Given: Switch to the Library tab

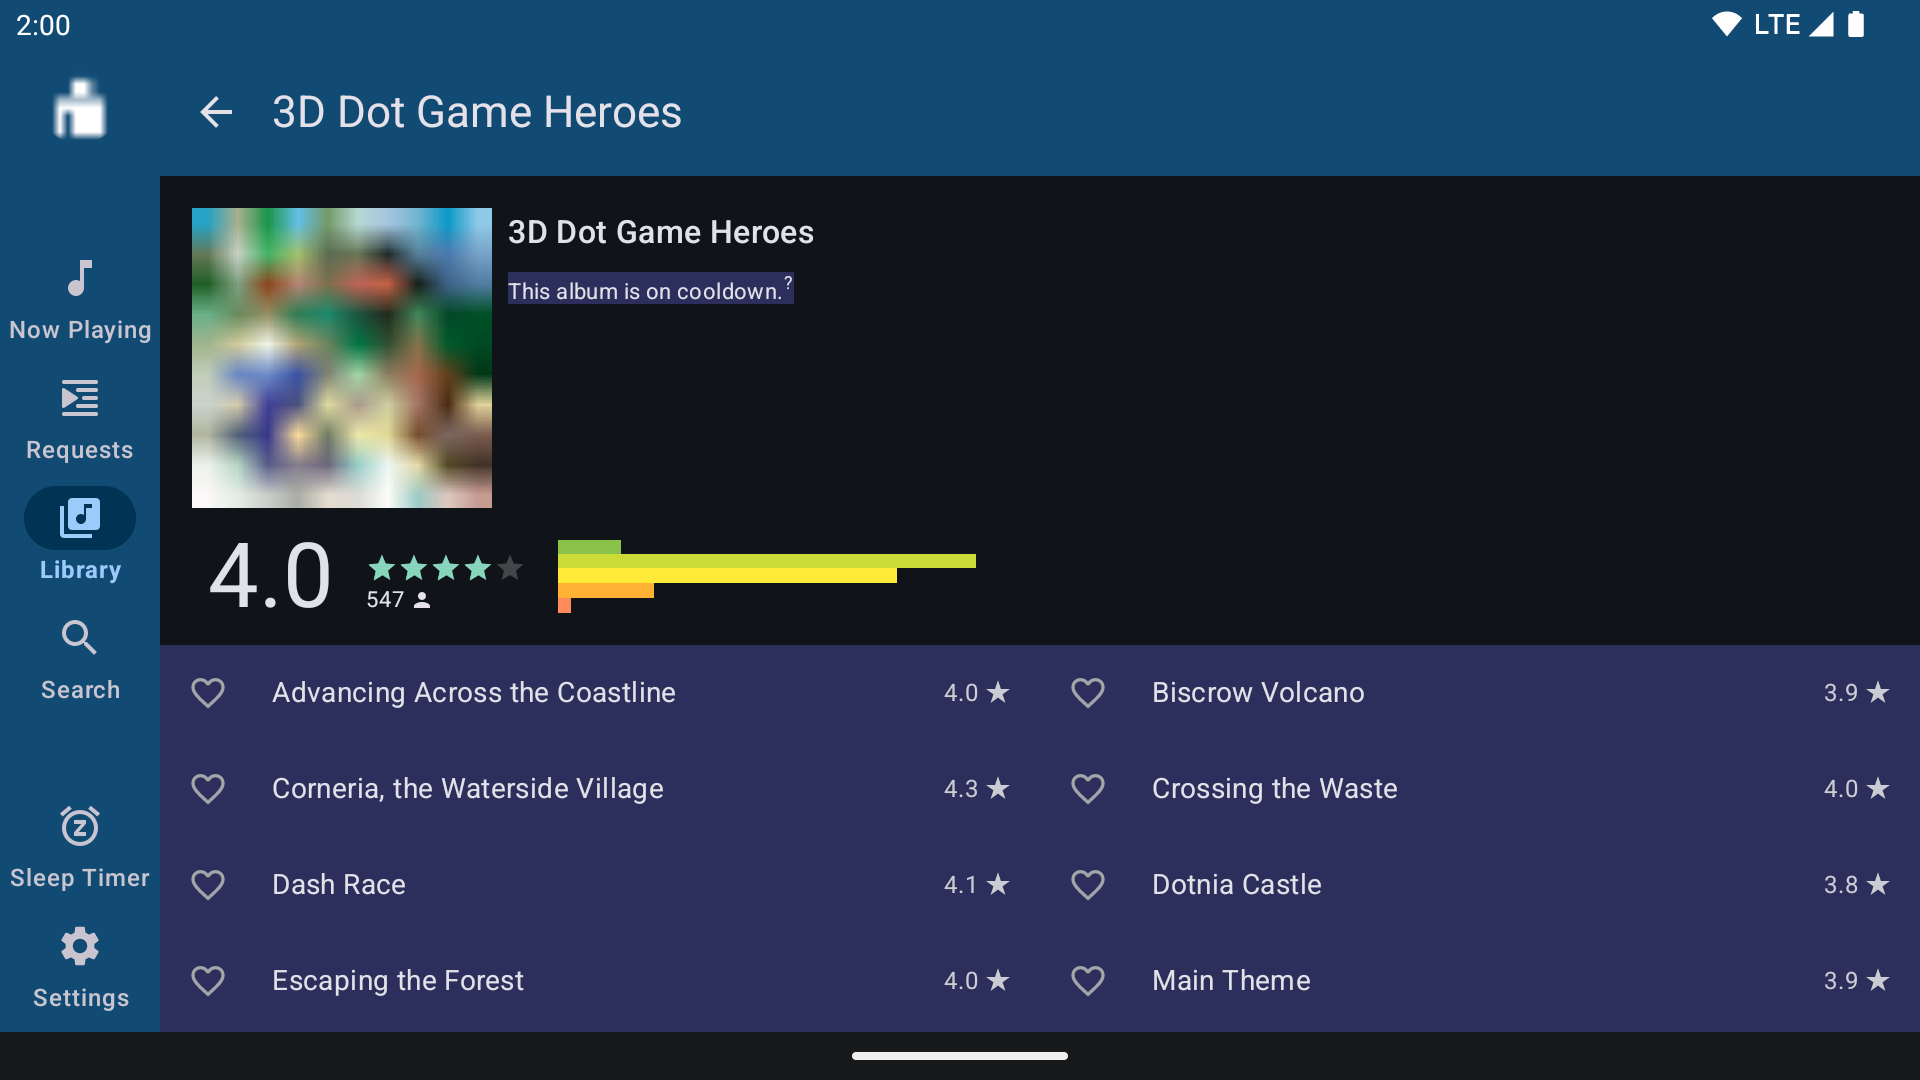Looking at the screenshot, I should [x=80, y=536].
